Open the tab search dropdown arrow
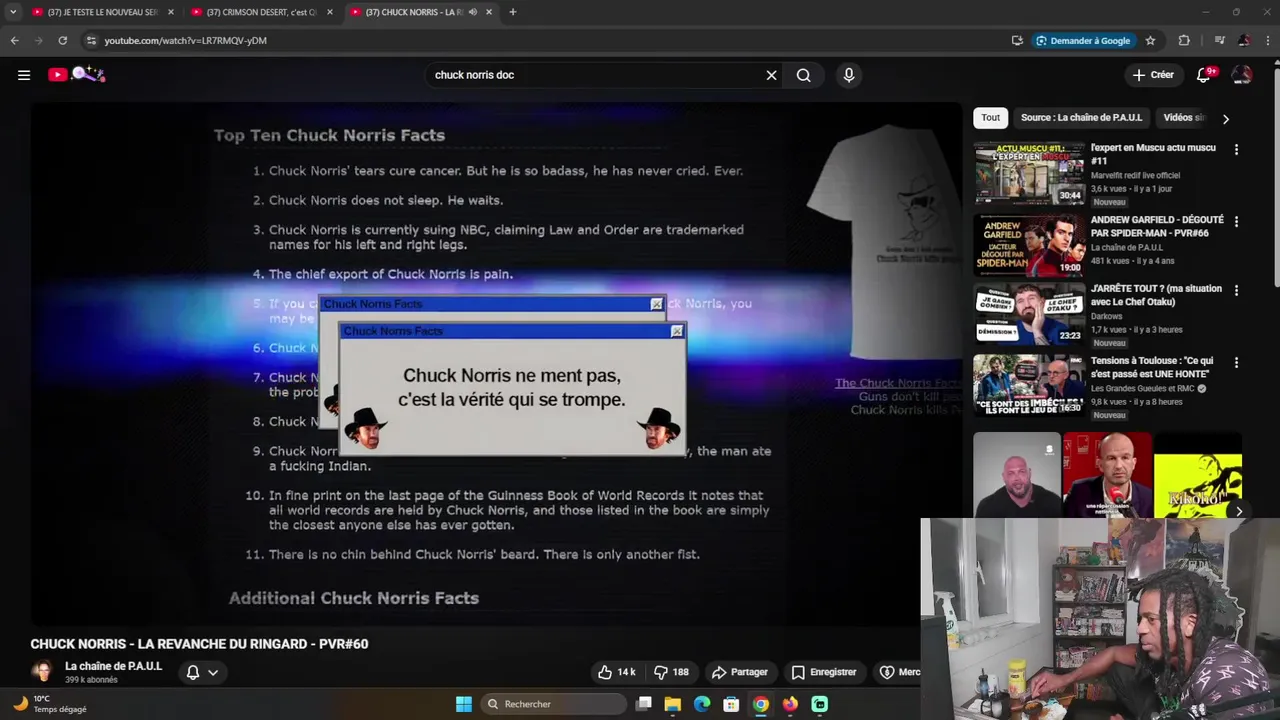The image size is (1280, 720). tap(13, 12)
